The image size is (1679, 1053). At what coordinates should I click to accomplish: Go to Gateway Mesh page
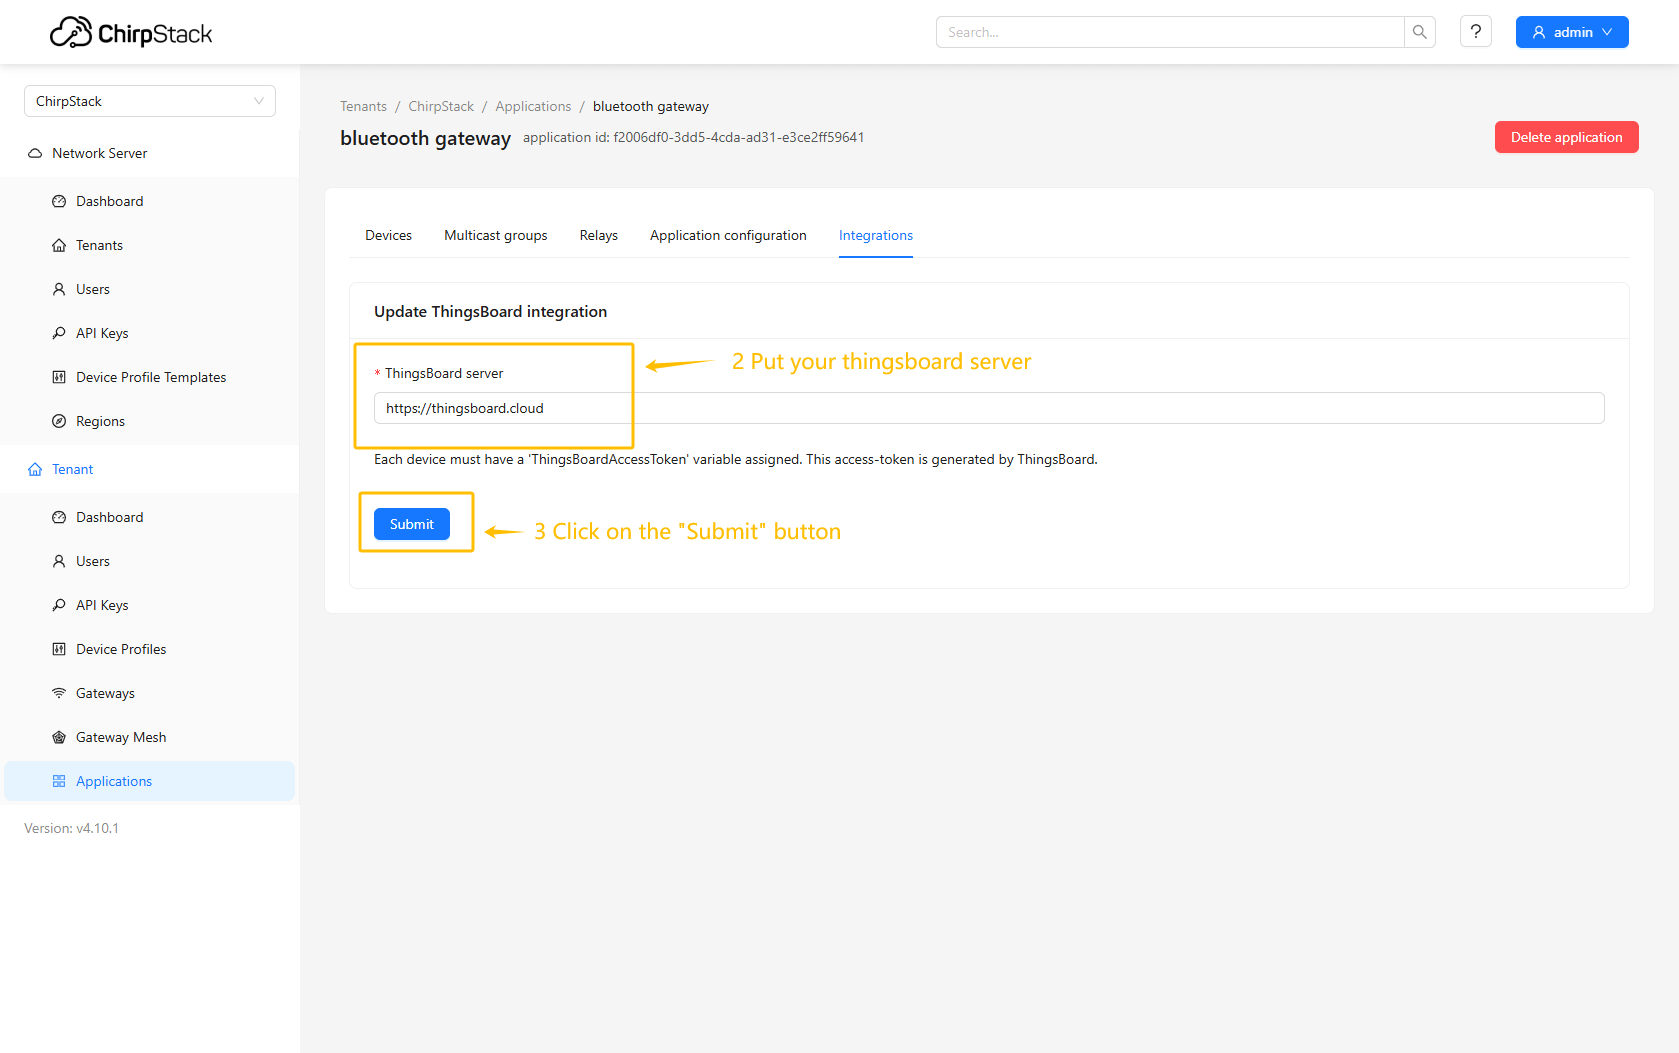tap(121, 737)
